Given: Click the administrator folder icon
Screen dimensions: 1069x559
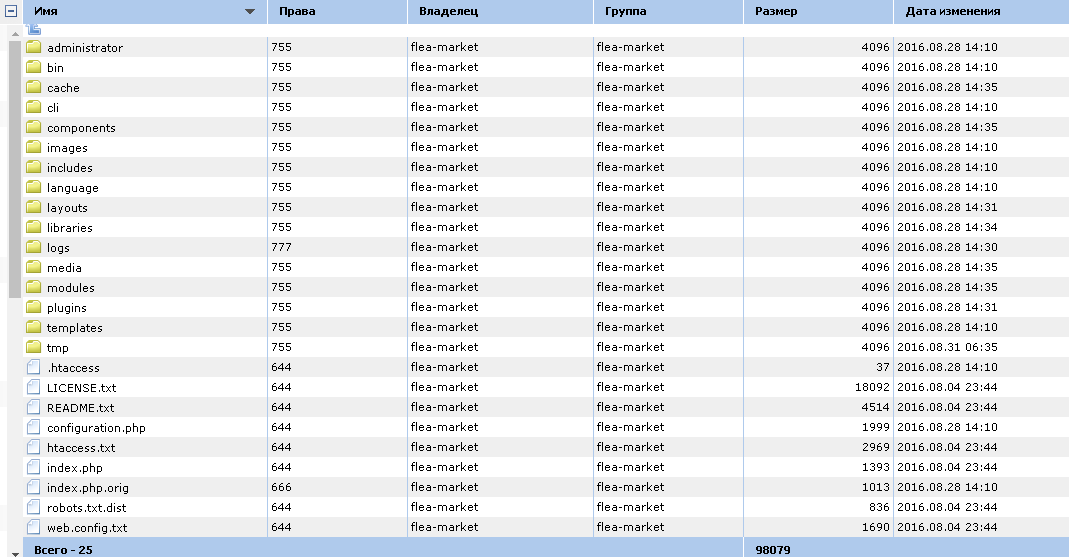Looking at the screenshot, I should pyautogui.click(x=34, y=48).
